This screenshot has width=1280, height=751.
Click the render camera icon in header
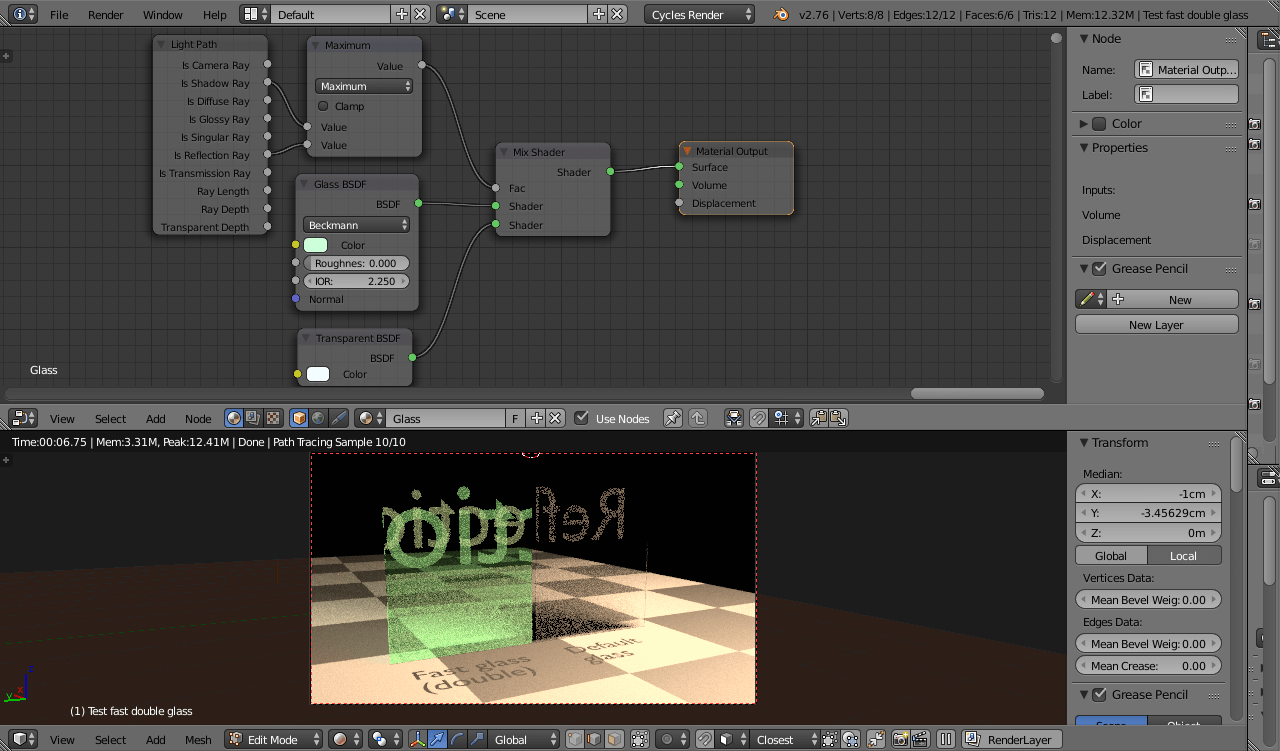899,739
